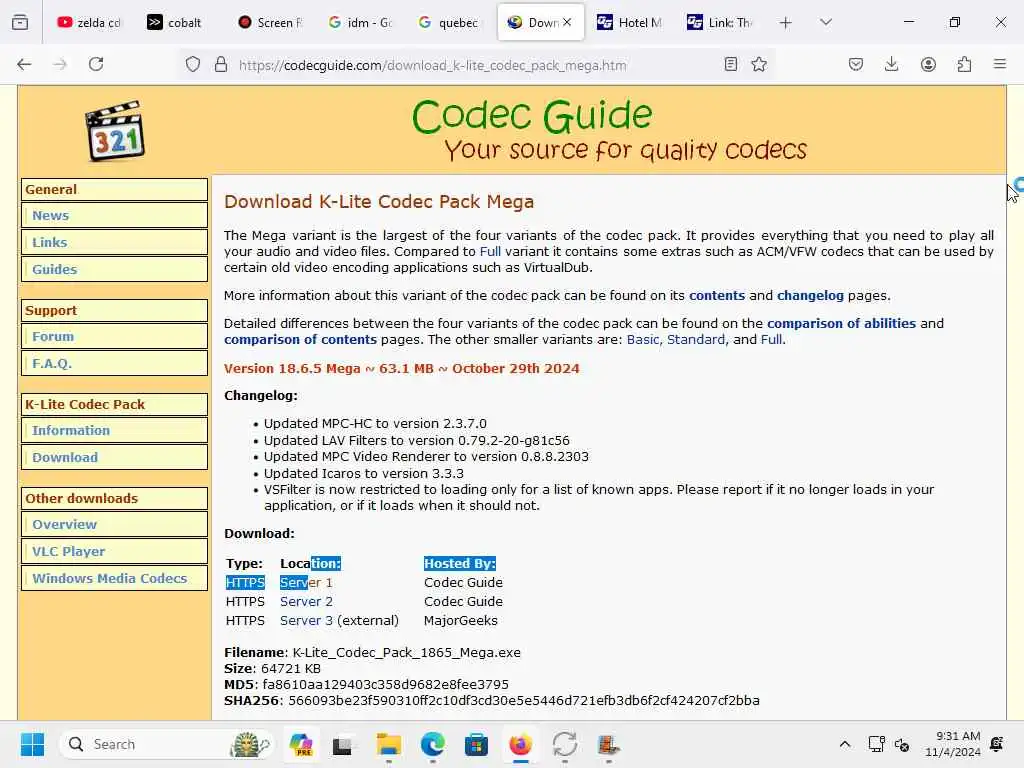Download from Server 1
The height and width of the screenshot is (768, 1024).
pyautogui.click(x=306, y=583)
